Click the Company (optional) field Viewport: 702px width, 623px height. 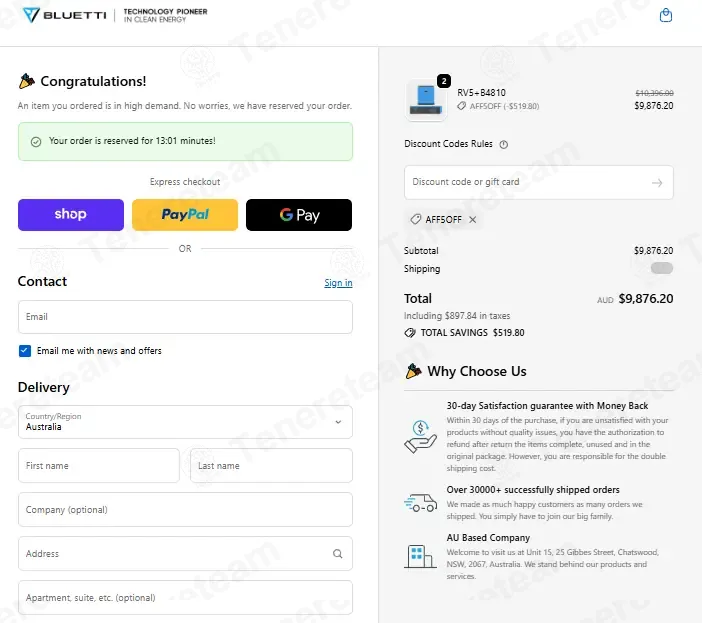(185, 510)
